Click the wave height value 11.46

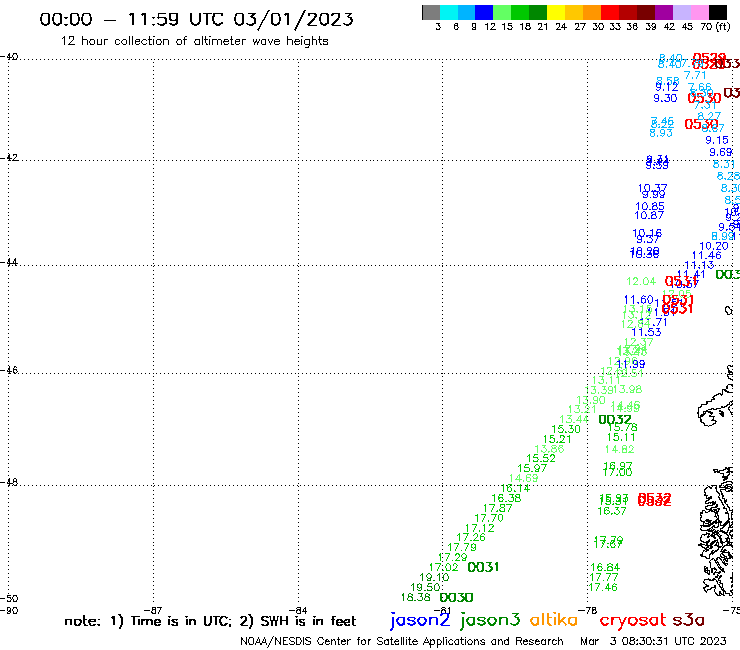coord(706,255)
